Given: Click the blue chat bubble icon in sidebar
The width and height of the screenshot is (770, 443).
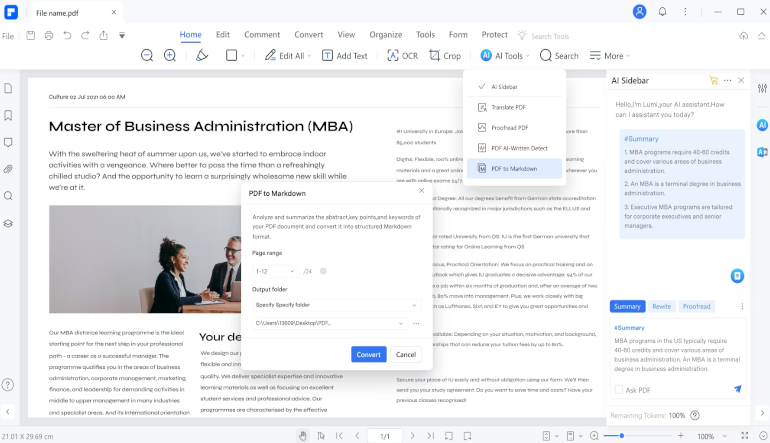Looking at the screenshot, I should 737,276.
